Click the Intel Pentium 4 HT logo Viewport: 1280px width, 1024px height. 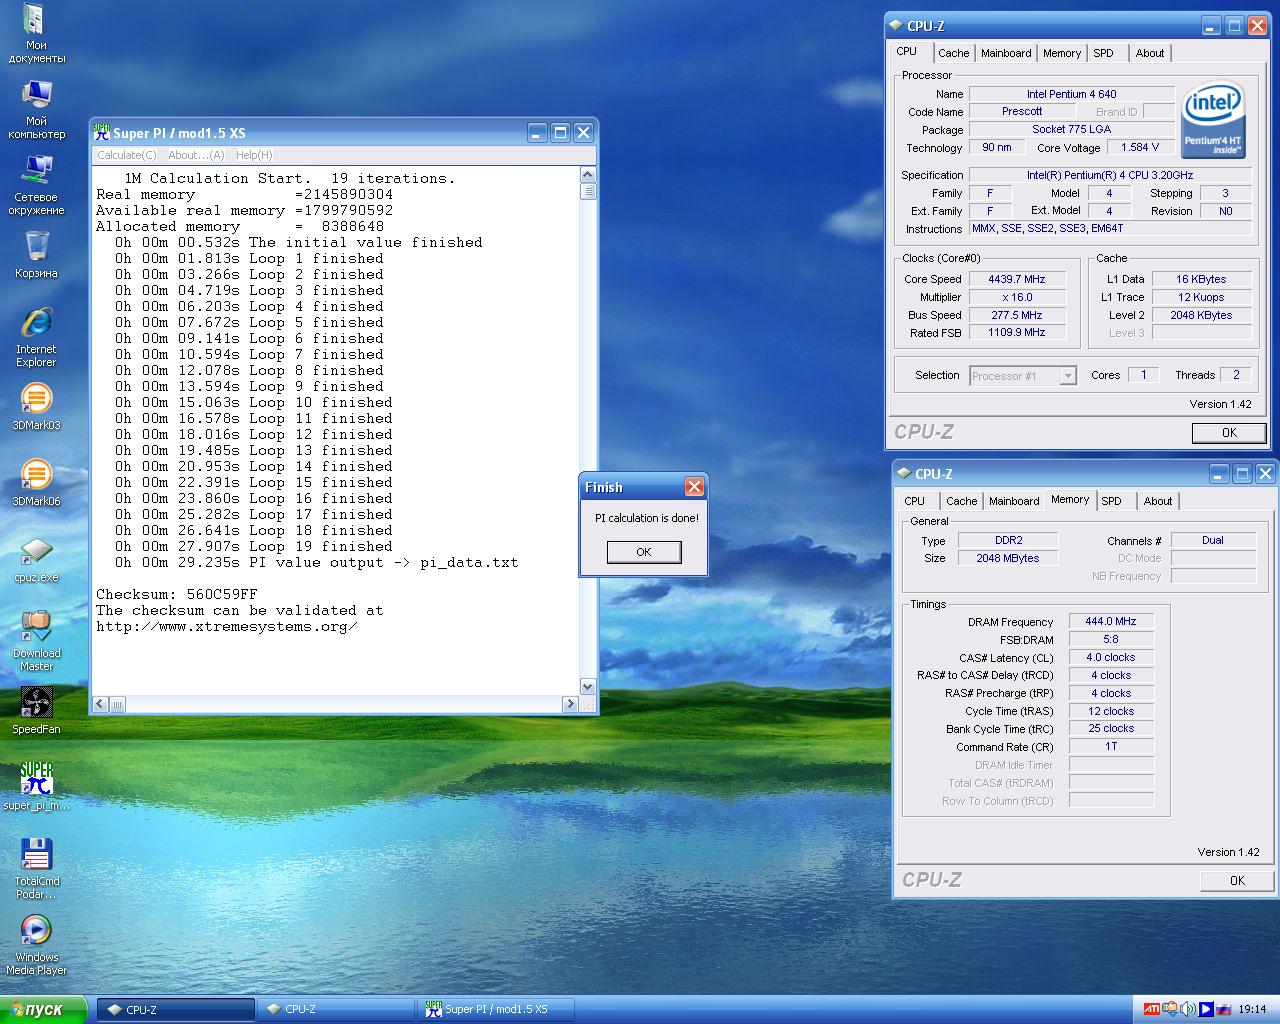click(1213, 119)
